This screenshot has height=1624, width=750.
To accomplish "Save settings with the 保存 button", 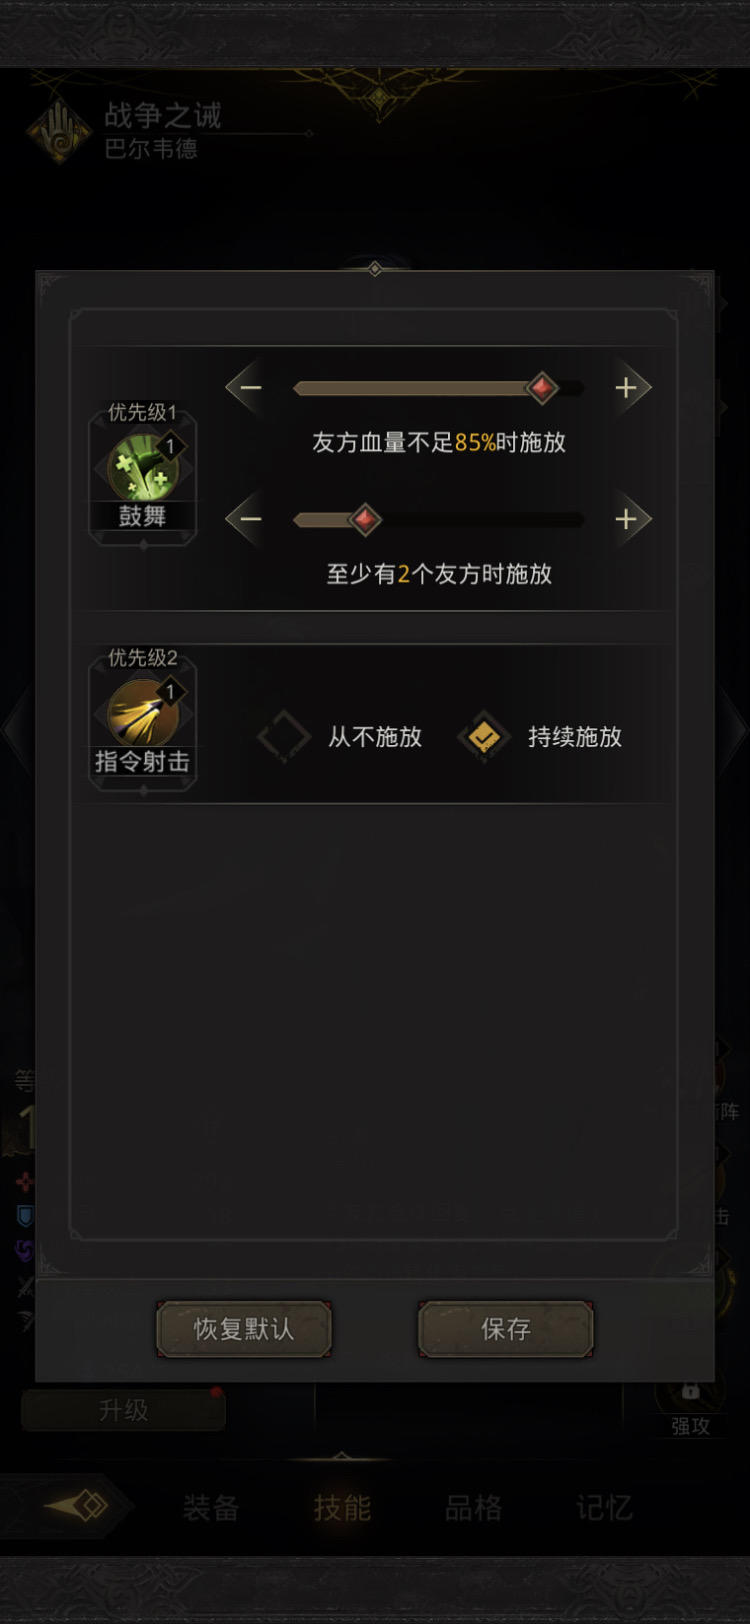I will tap(506, 1329).
